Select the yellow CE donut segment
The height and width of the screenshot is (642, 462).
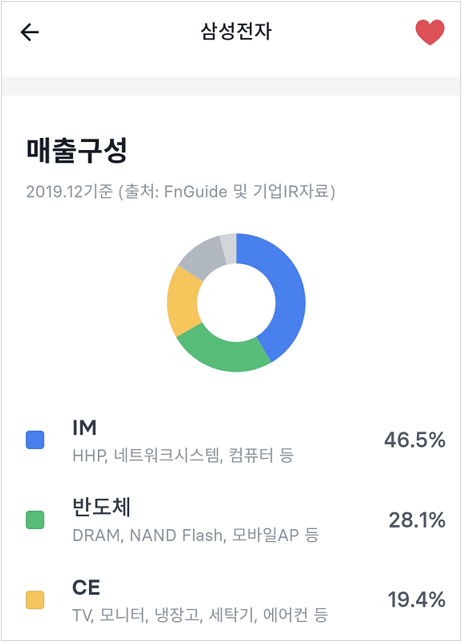coord(183,302)
